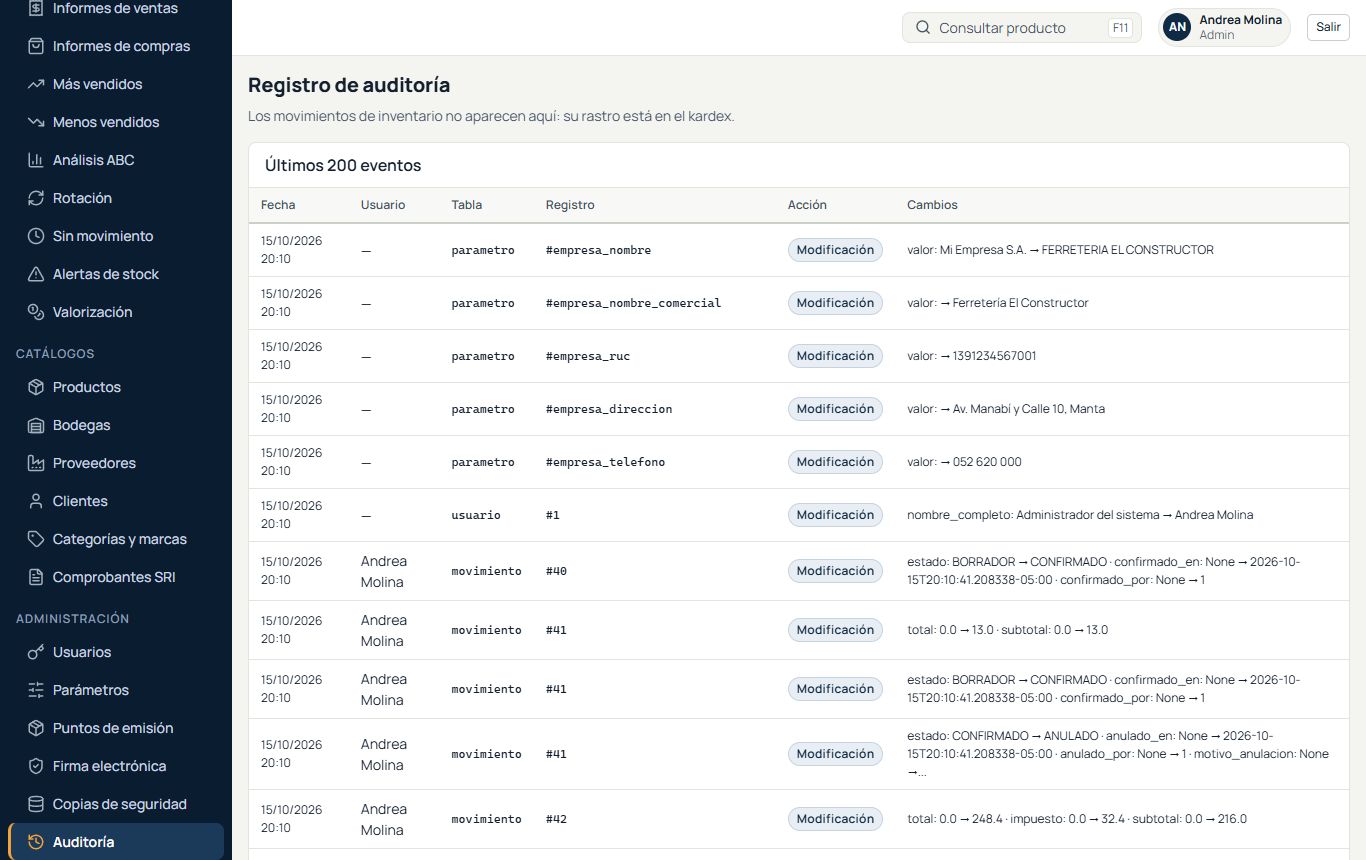Screen dimensions: 1366x860
Task: Click the 'total: 0.0 → 13.0' changes cell
Action: pyautogui.click(x=1007, y=630)
